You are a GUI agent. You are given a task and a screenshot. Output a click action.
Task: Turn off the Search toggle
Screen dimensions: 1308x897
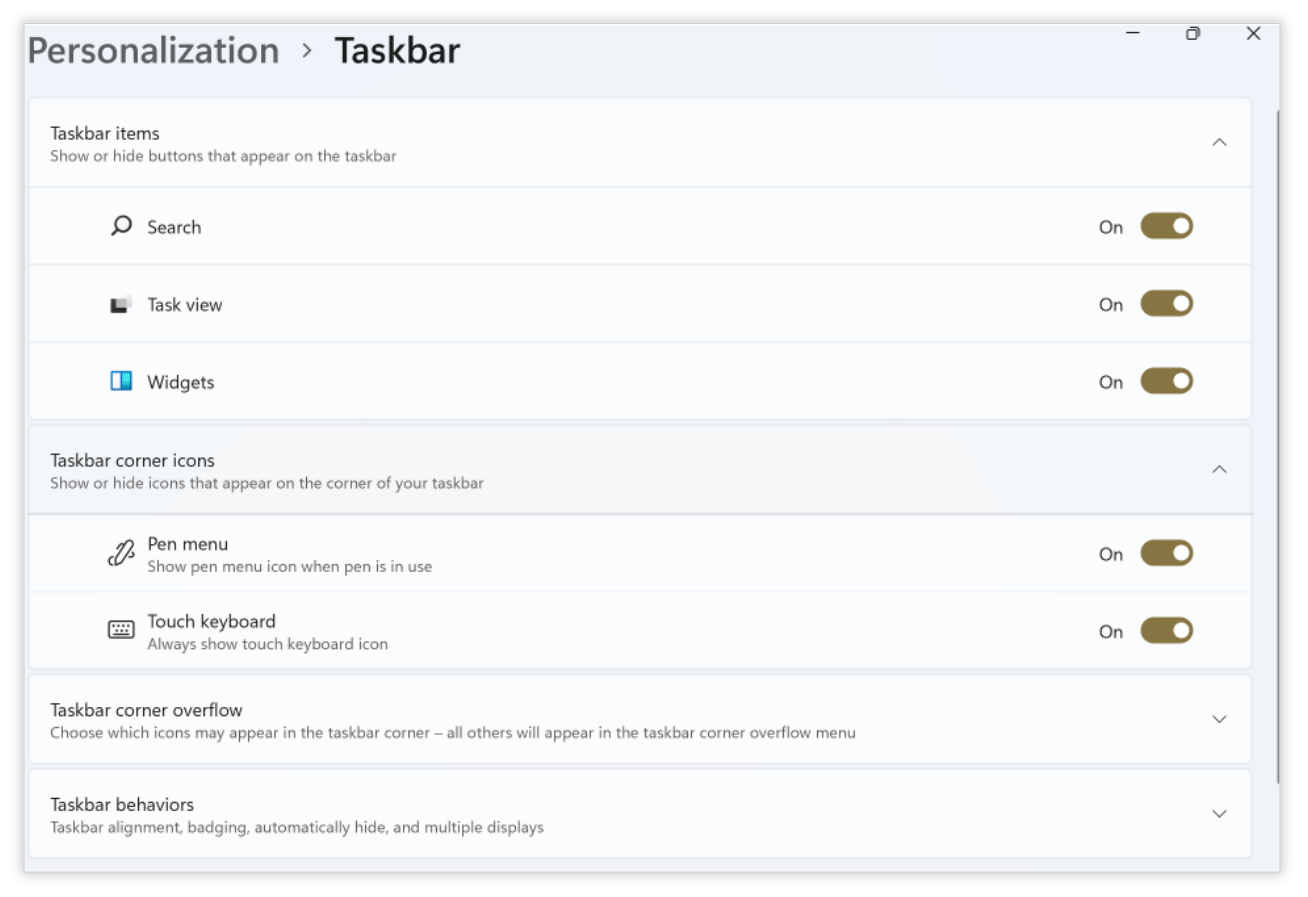click(1166, 226)
